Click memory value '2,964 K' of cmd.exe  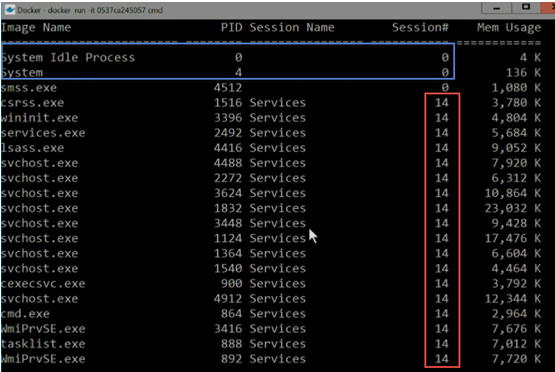tap(516, 314)
